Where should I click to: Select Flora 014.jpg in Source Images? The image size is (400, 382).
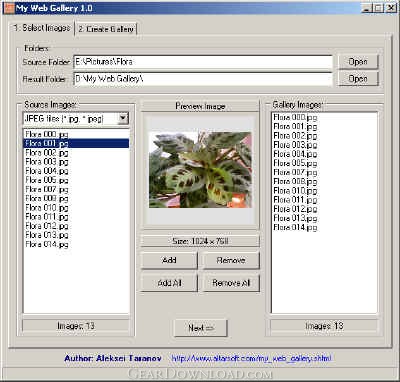coord(76,244)
